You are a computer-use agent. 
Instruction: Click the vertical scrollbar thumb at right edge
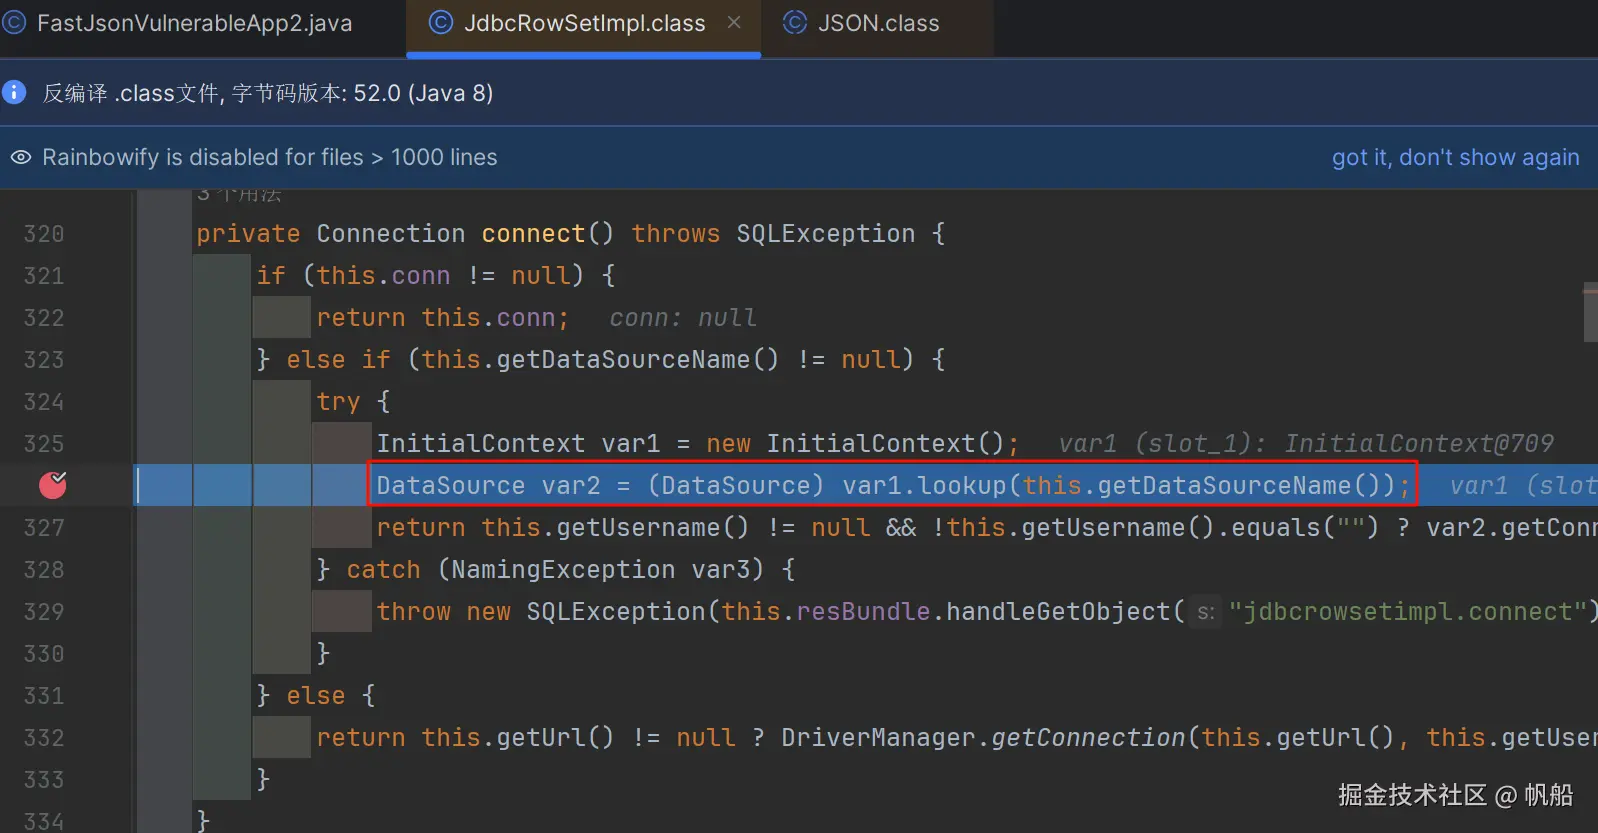[x=1591, y=313]
